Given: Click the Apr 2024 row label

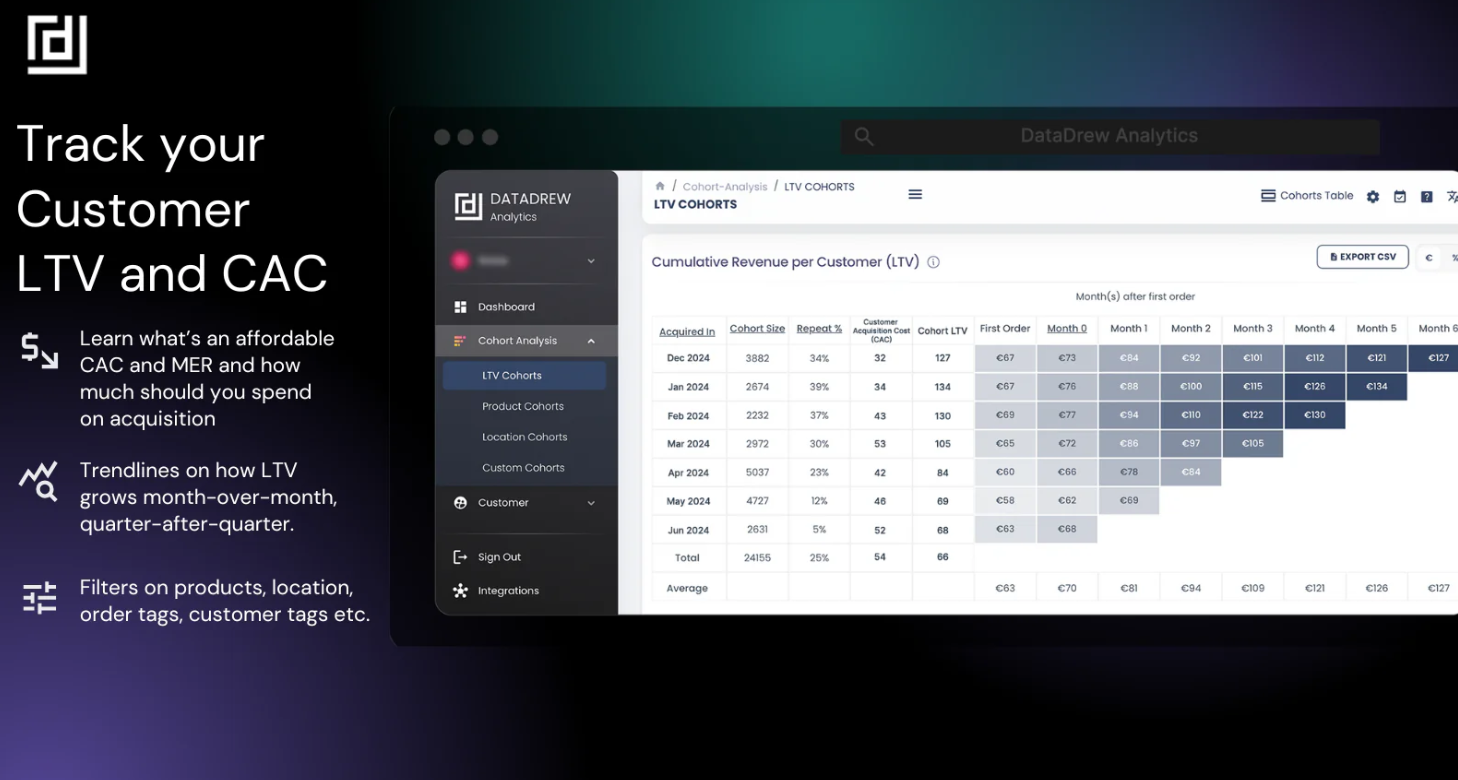Looking at the screenshot, I should coord(687,473).
